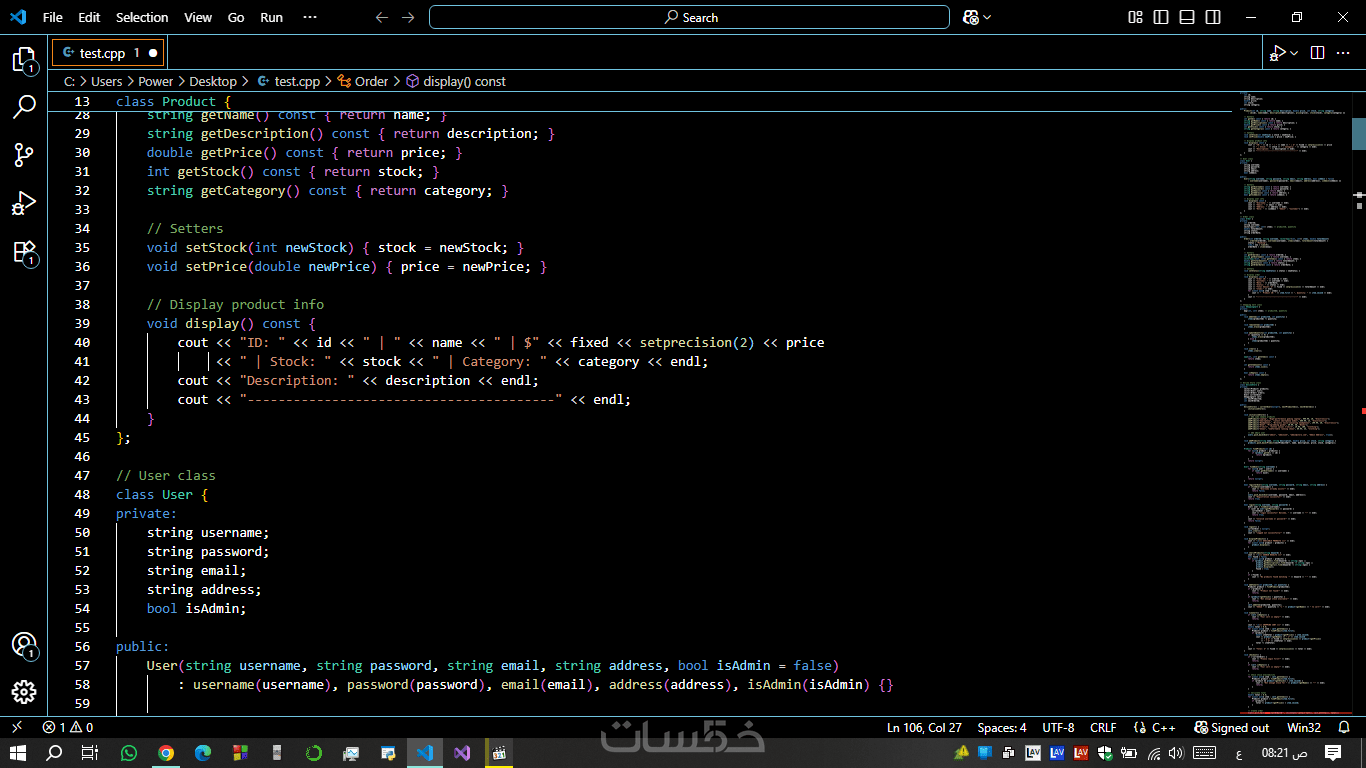Open the Extensions view
1366x768 pixels.
coord(24,252)
